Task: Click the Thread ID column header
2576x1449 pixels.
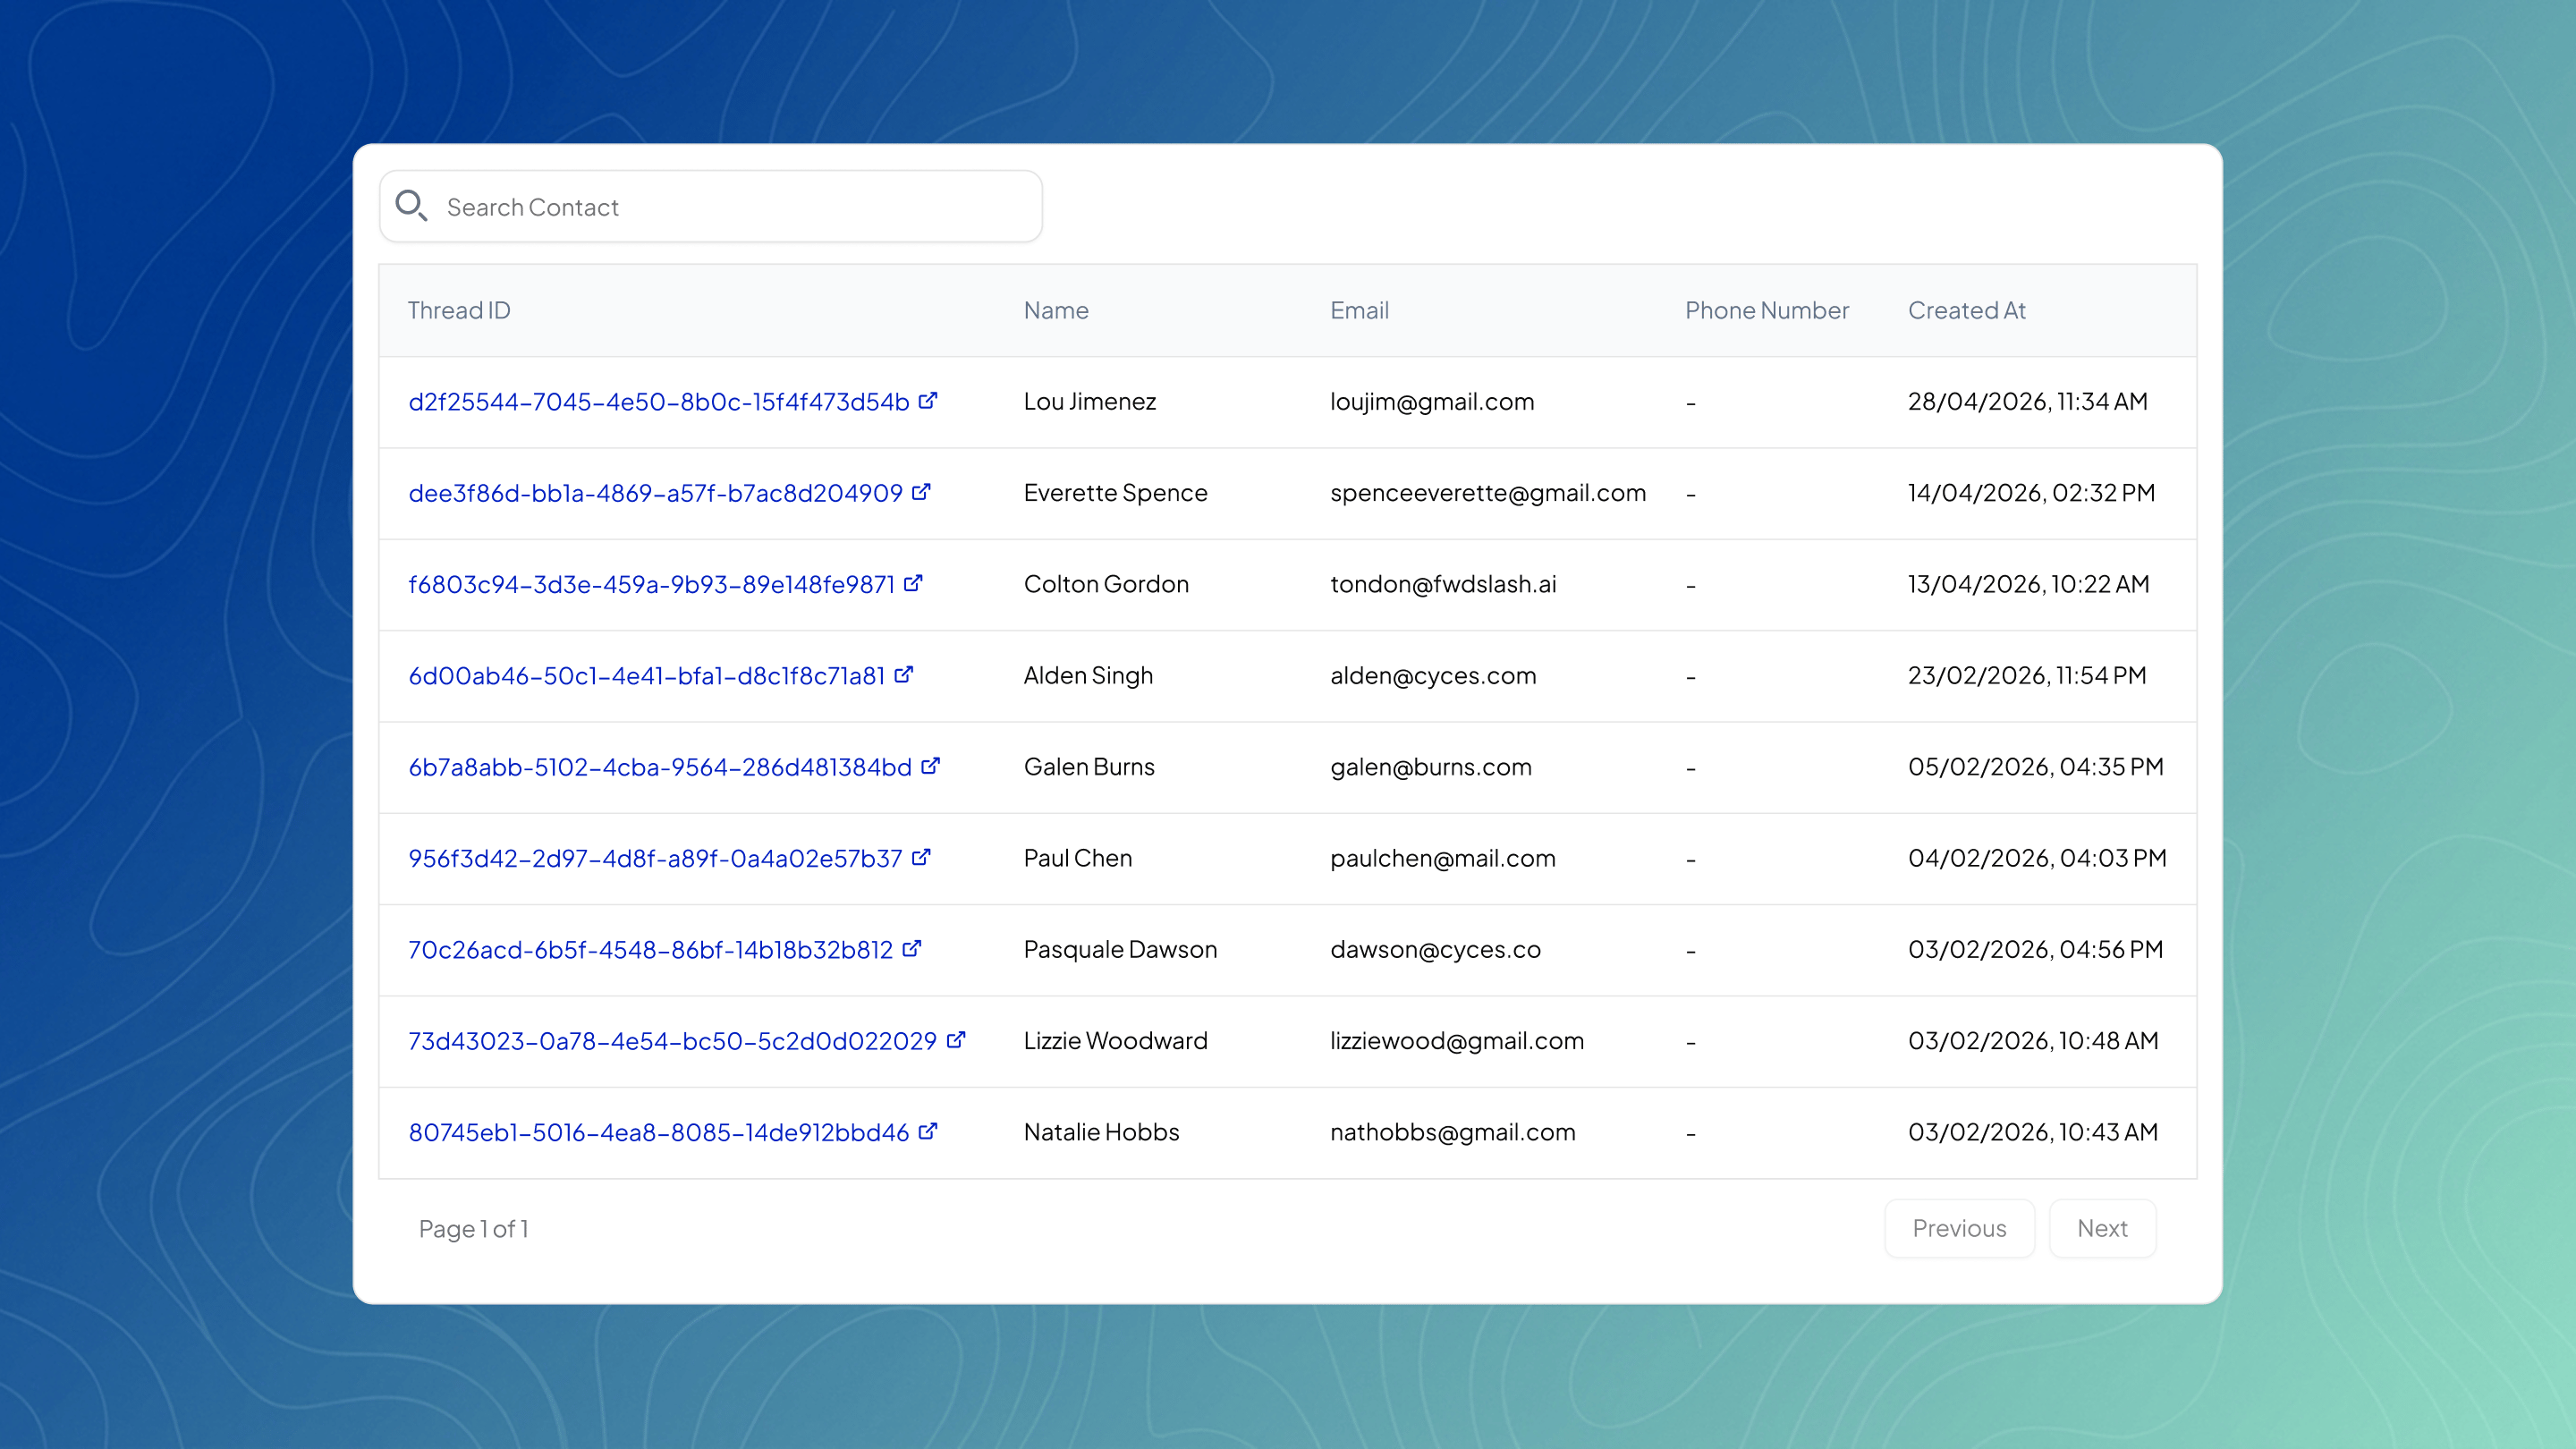Action: (x=459, y=310)
